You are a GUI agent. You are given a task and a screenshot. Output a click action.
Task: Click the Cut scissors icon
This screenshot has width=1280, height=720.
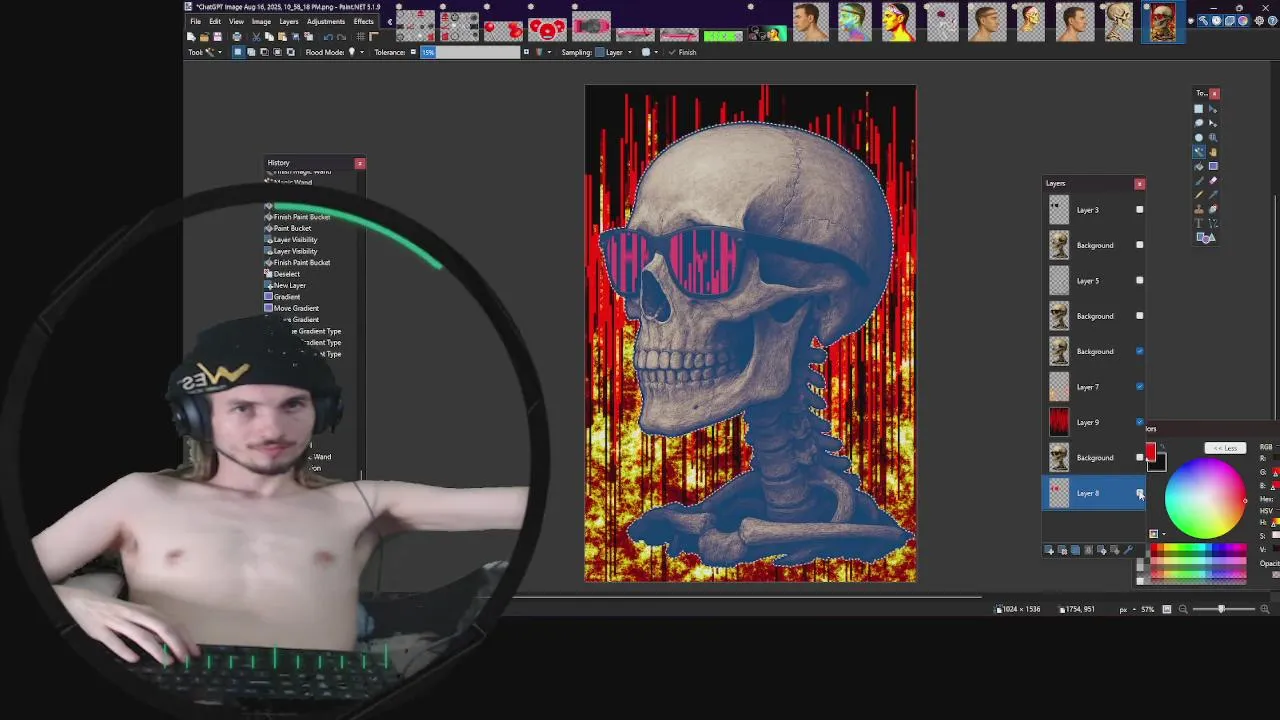coord(256,36)
